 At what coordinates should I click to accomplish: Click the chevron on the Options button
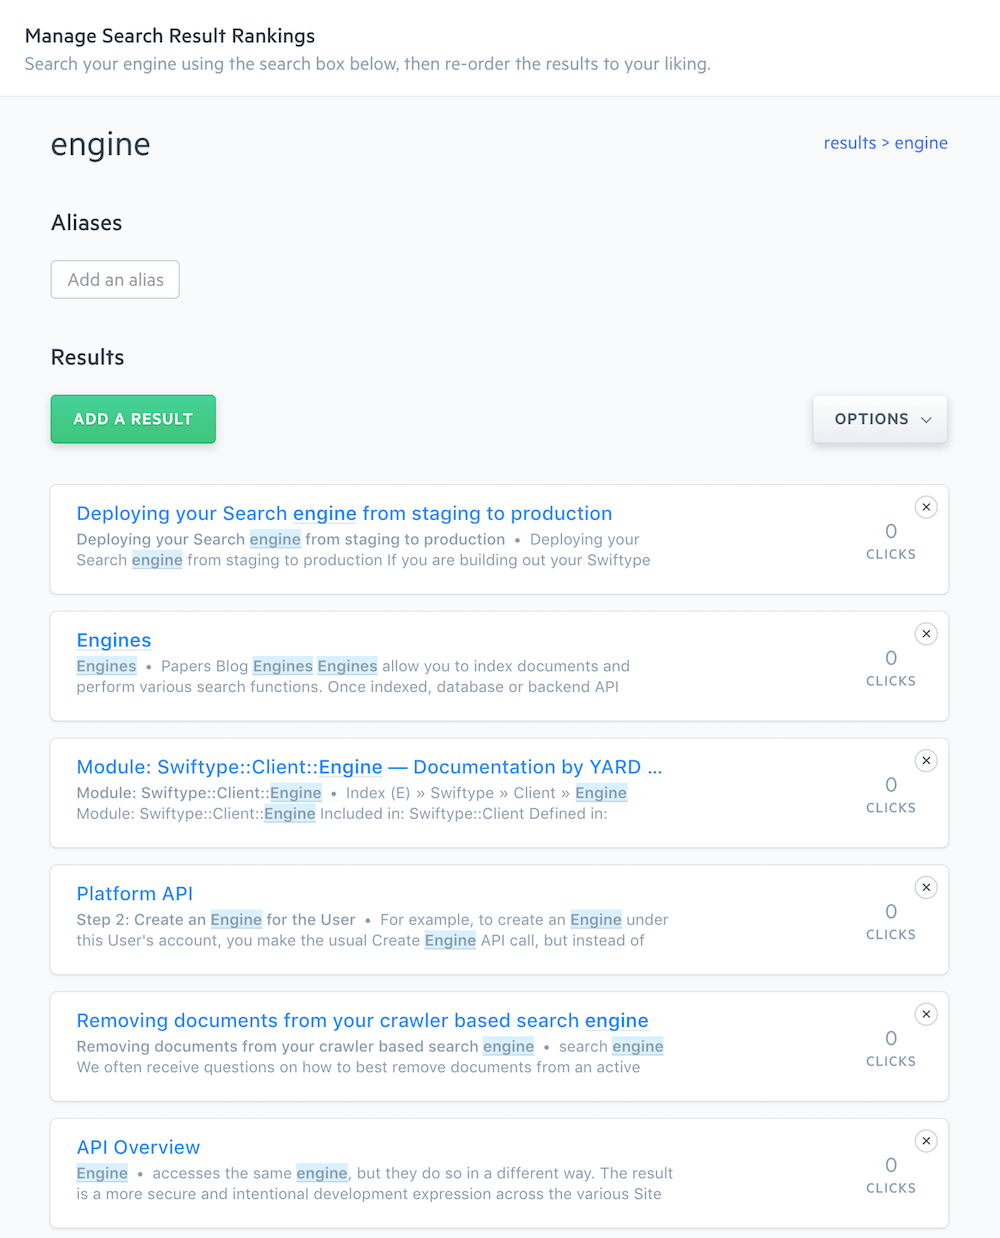pos(926,420)
